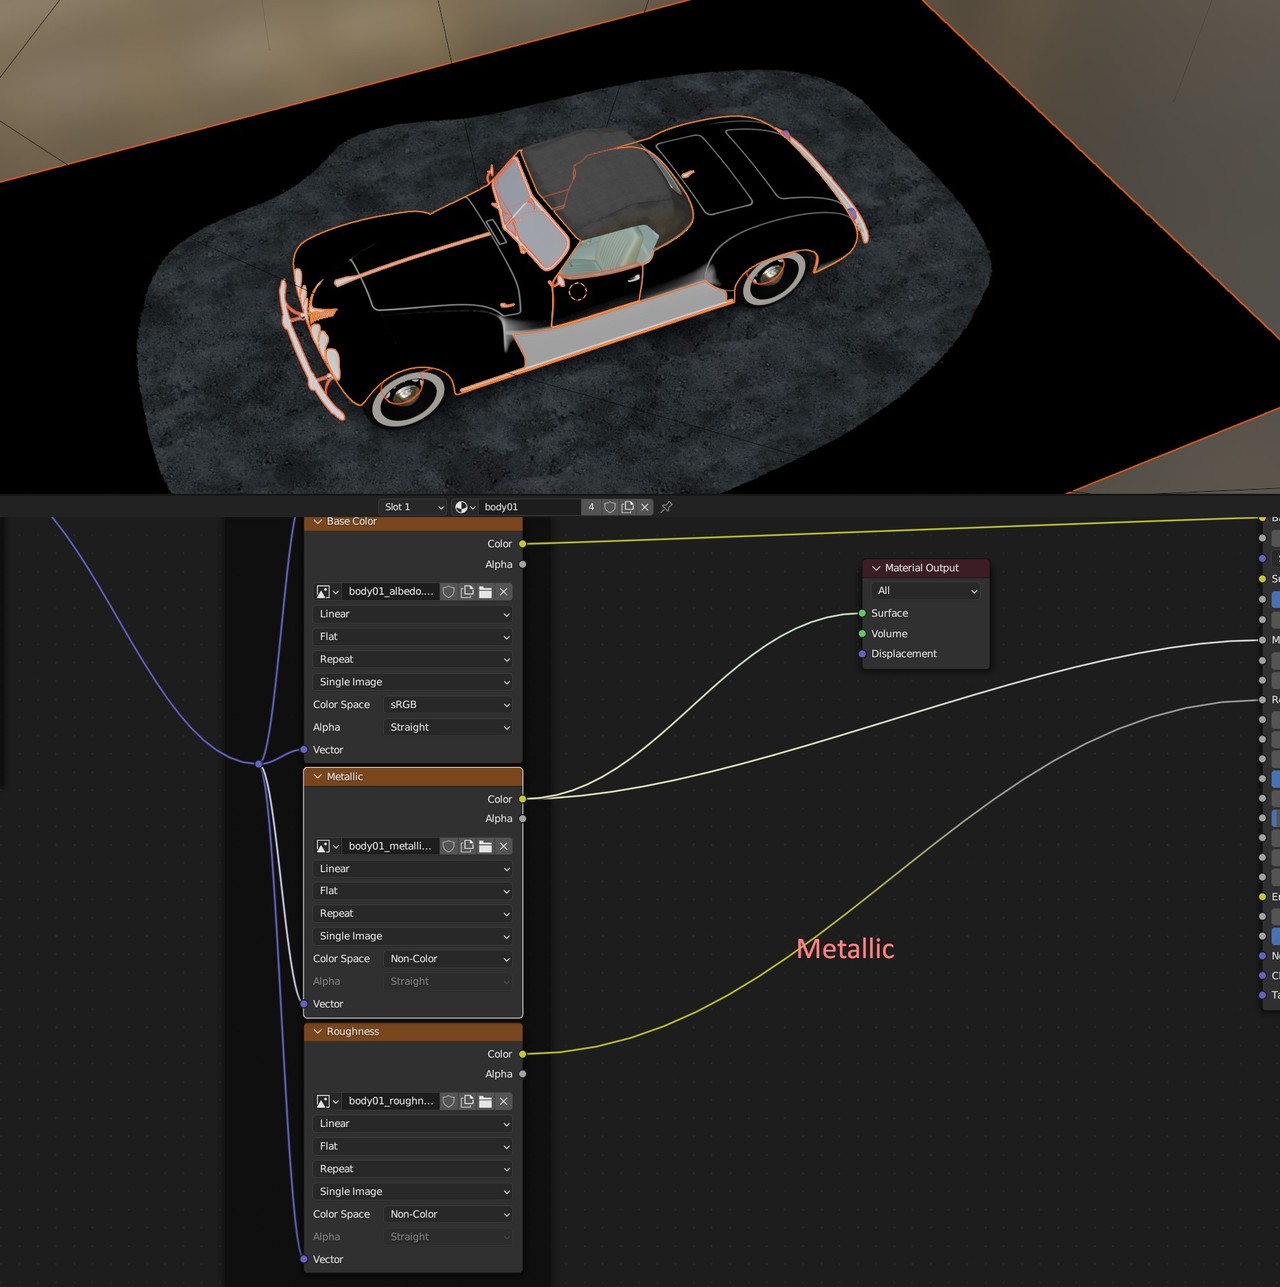Click Alpha output socket of Metallic node

[x=522, y=819]
